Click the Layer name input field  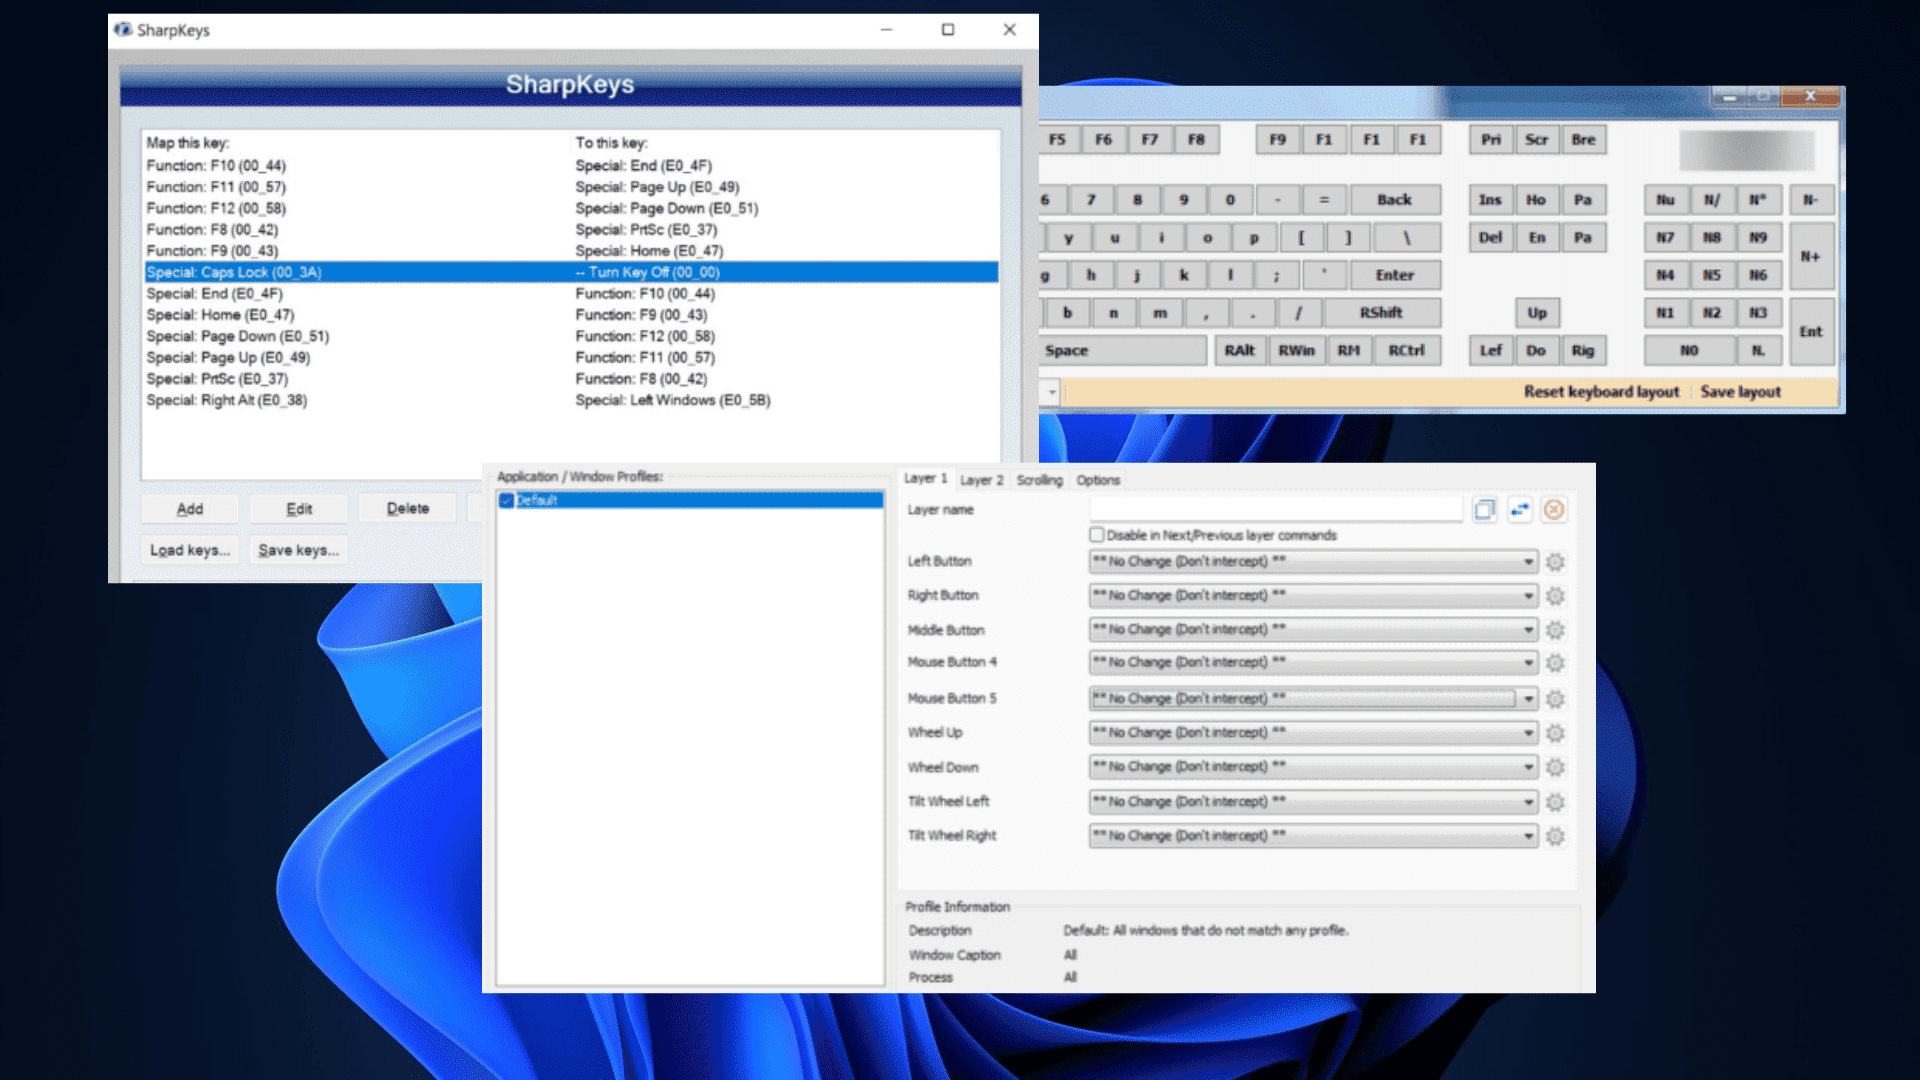point(1275,510)
